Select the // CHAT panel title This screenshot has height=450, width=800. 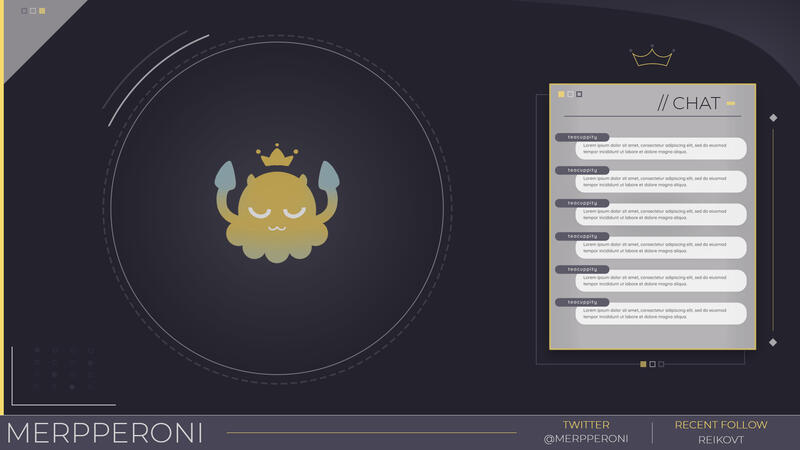(x=688, y=103)
